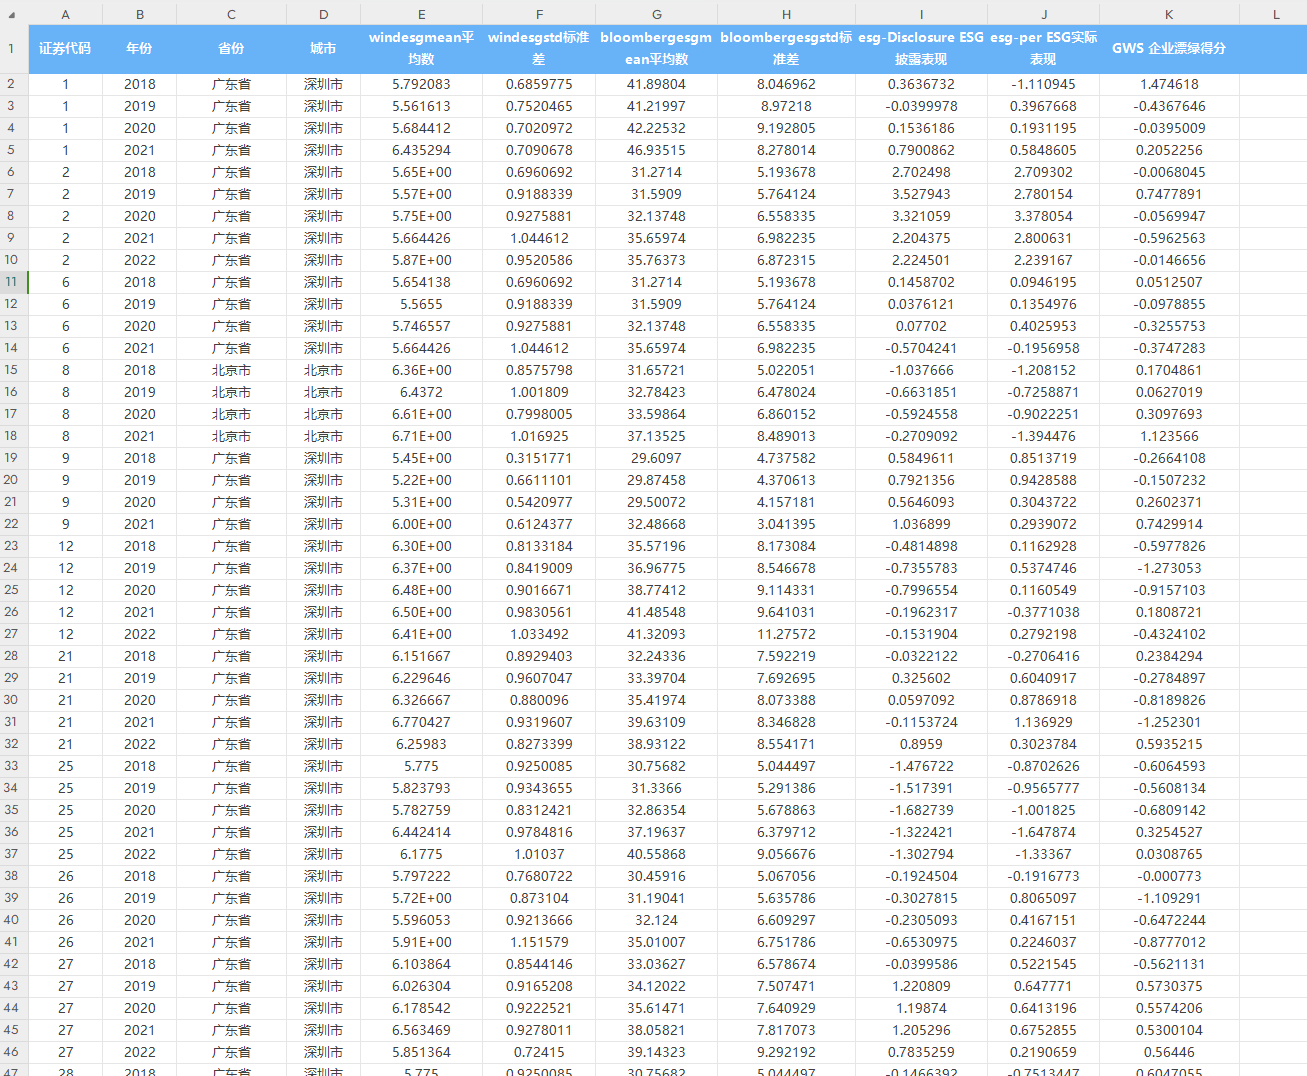Highlight the cell reading 6.4372

coord(422,392)
